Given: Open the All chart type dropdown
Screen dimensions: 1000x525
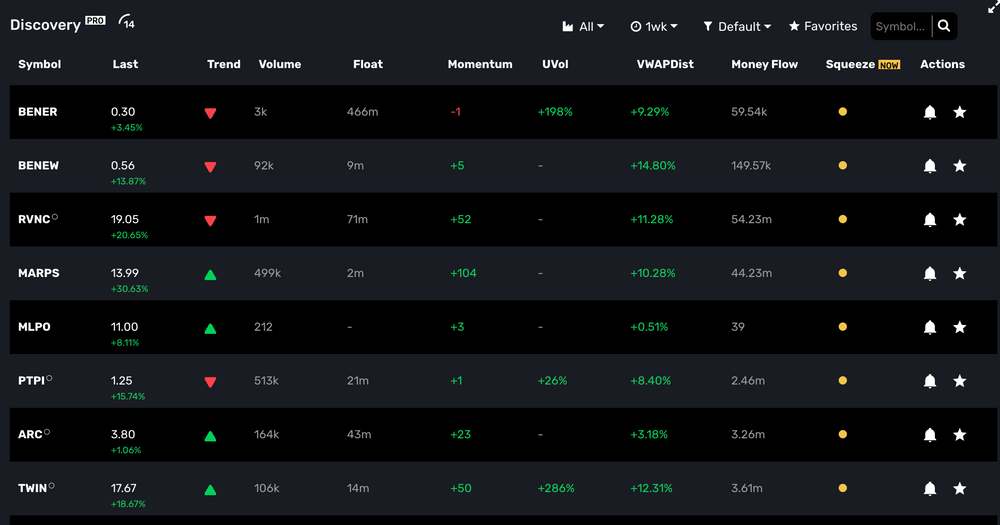Looking at the screenshot, I should pos(583,27).
